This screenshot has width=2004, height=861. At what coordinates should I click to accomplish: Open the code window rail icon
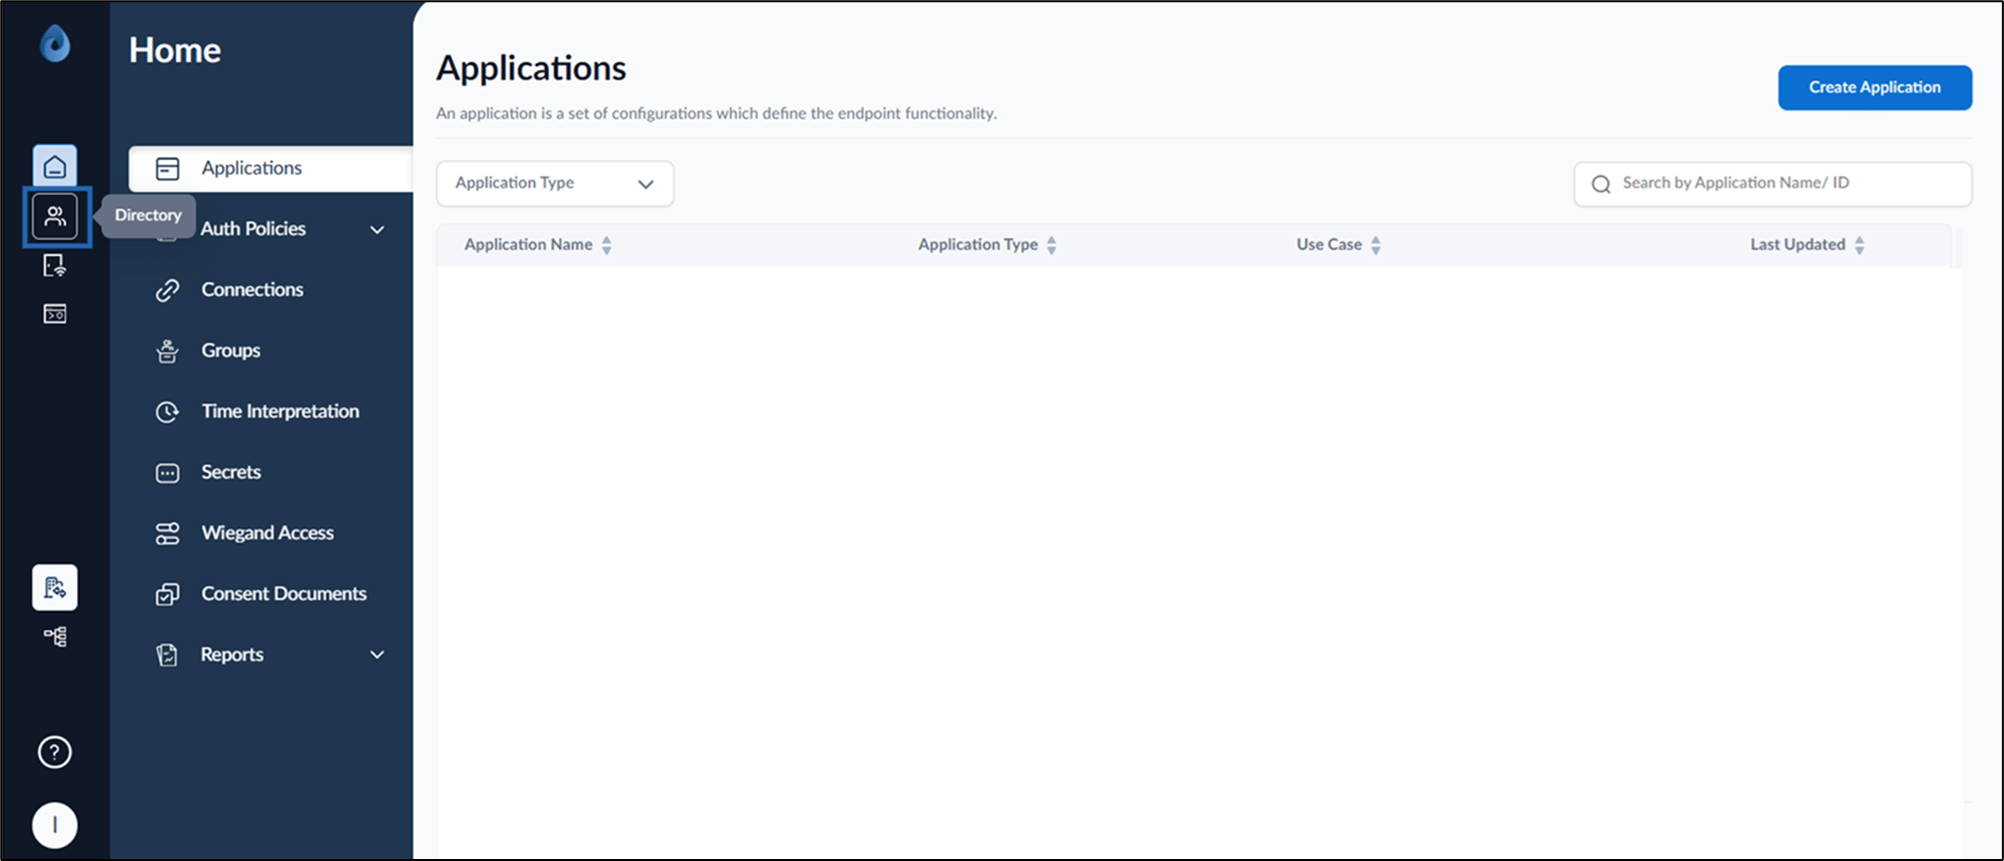point(55,314)
